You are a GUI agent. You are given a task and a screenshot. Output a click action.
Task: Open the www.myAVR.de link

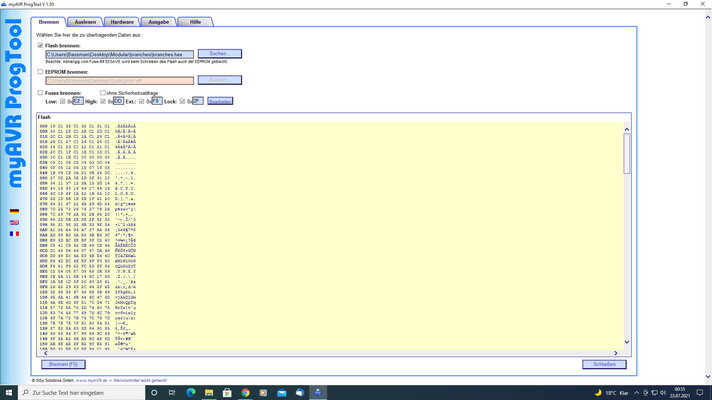click(91, 380)
